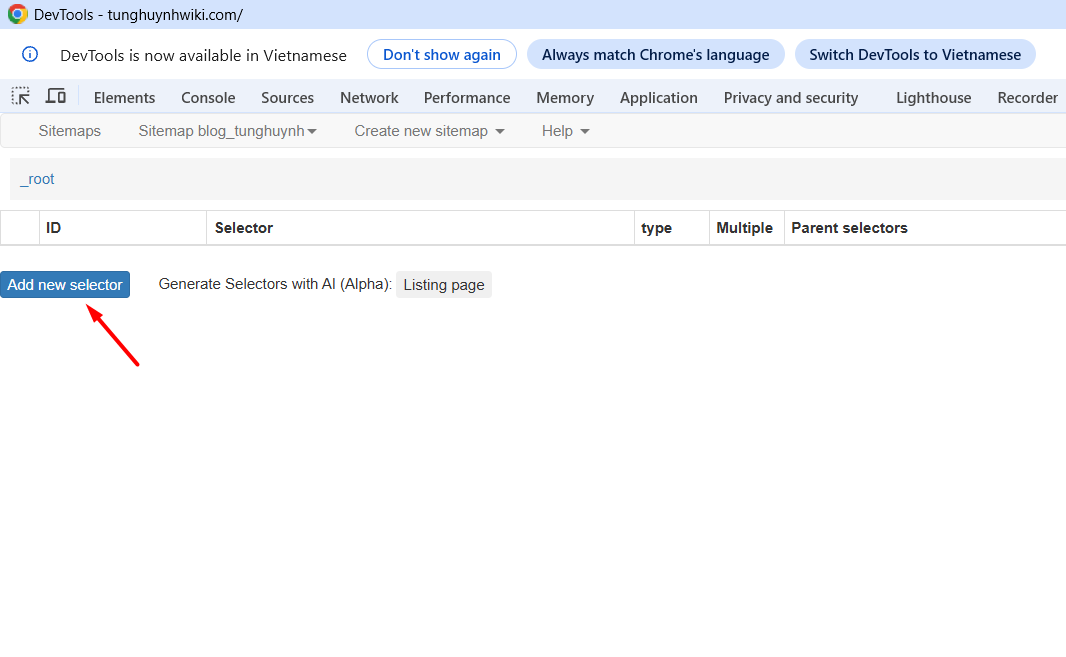Expand the Help dropdown menu

pos(565,131)
